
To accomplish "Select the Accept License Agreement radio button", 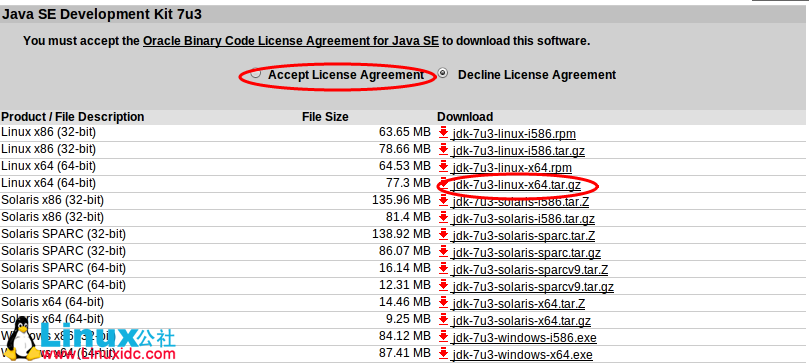I will tap(255, 73).
